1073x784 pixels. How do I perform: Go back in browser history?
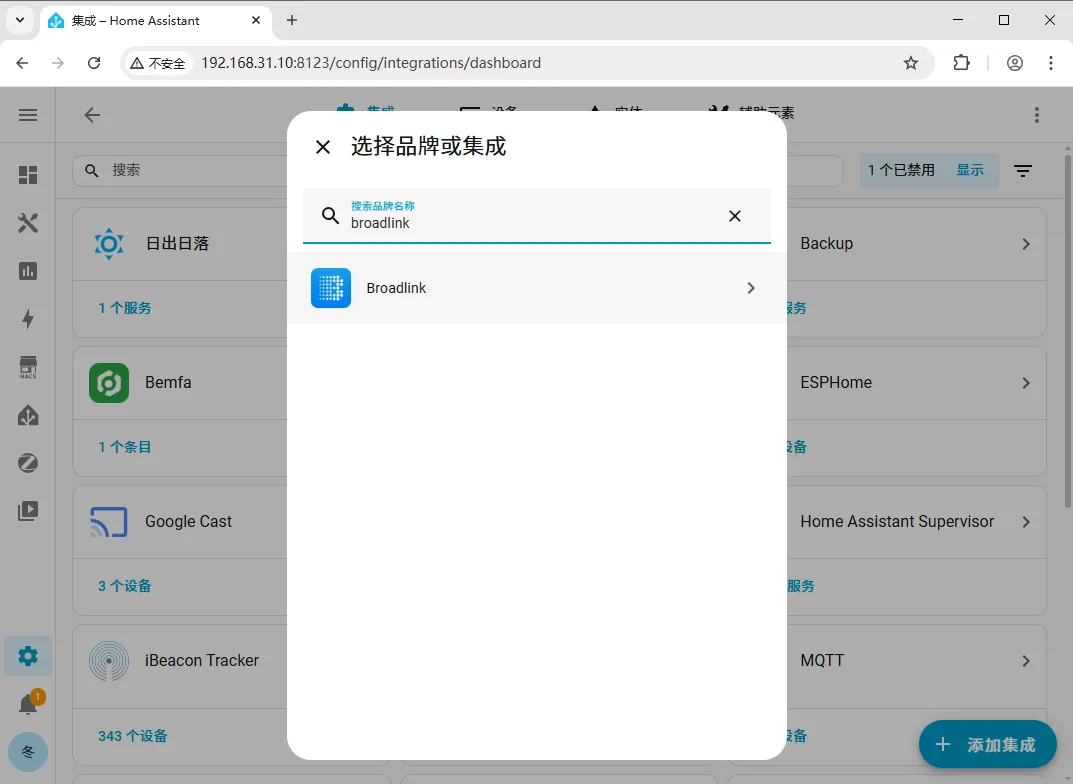point(22,63)
